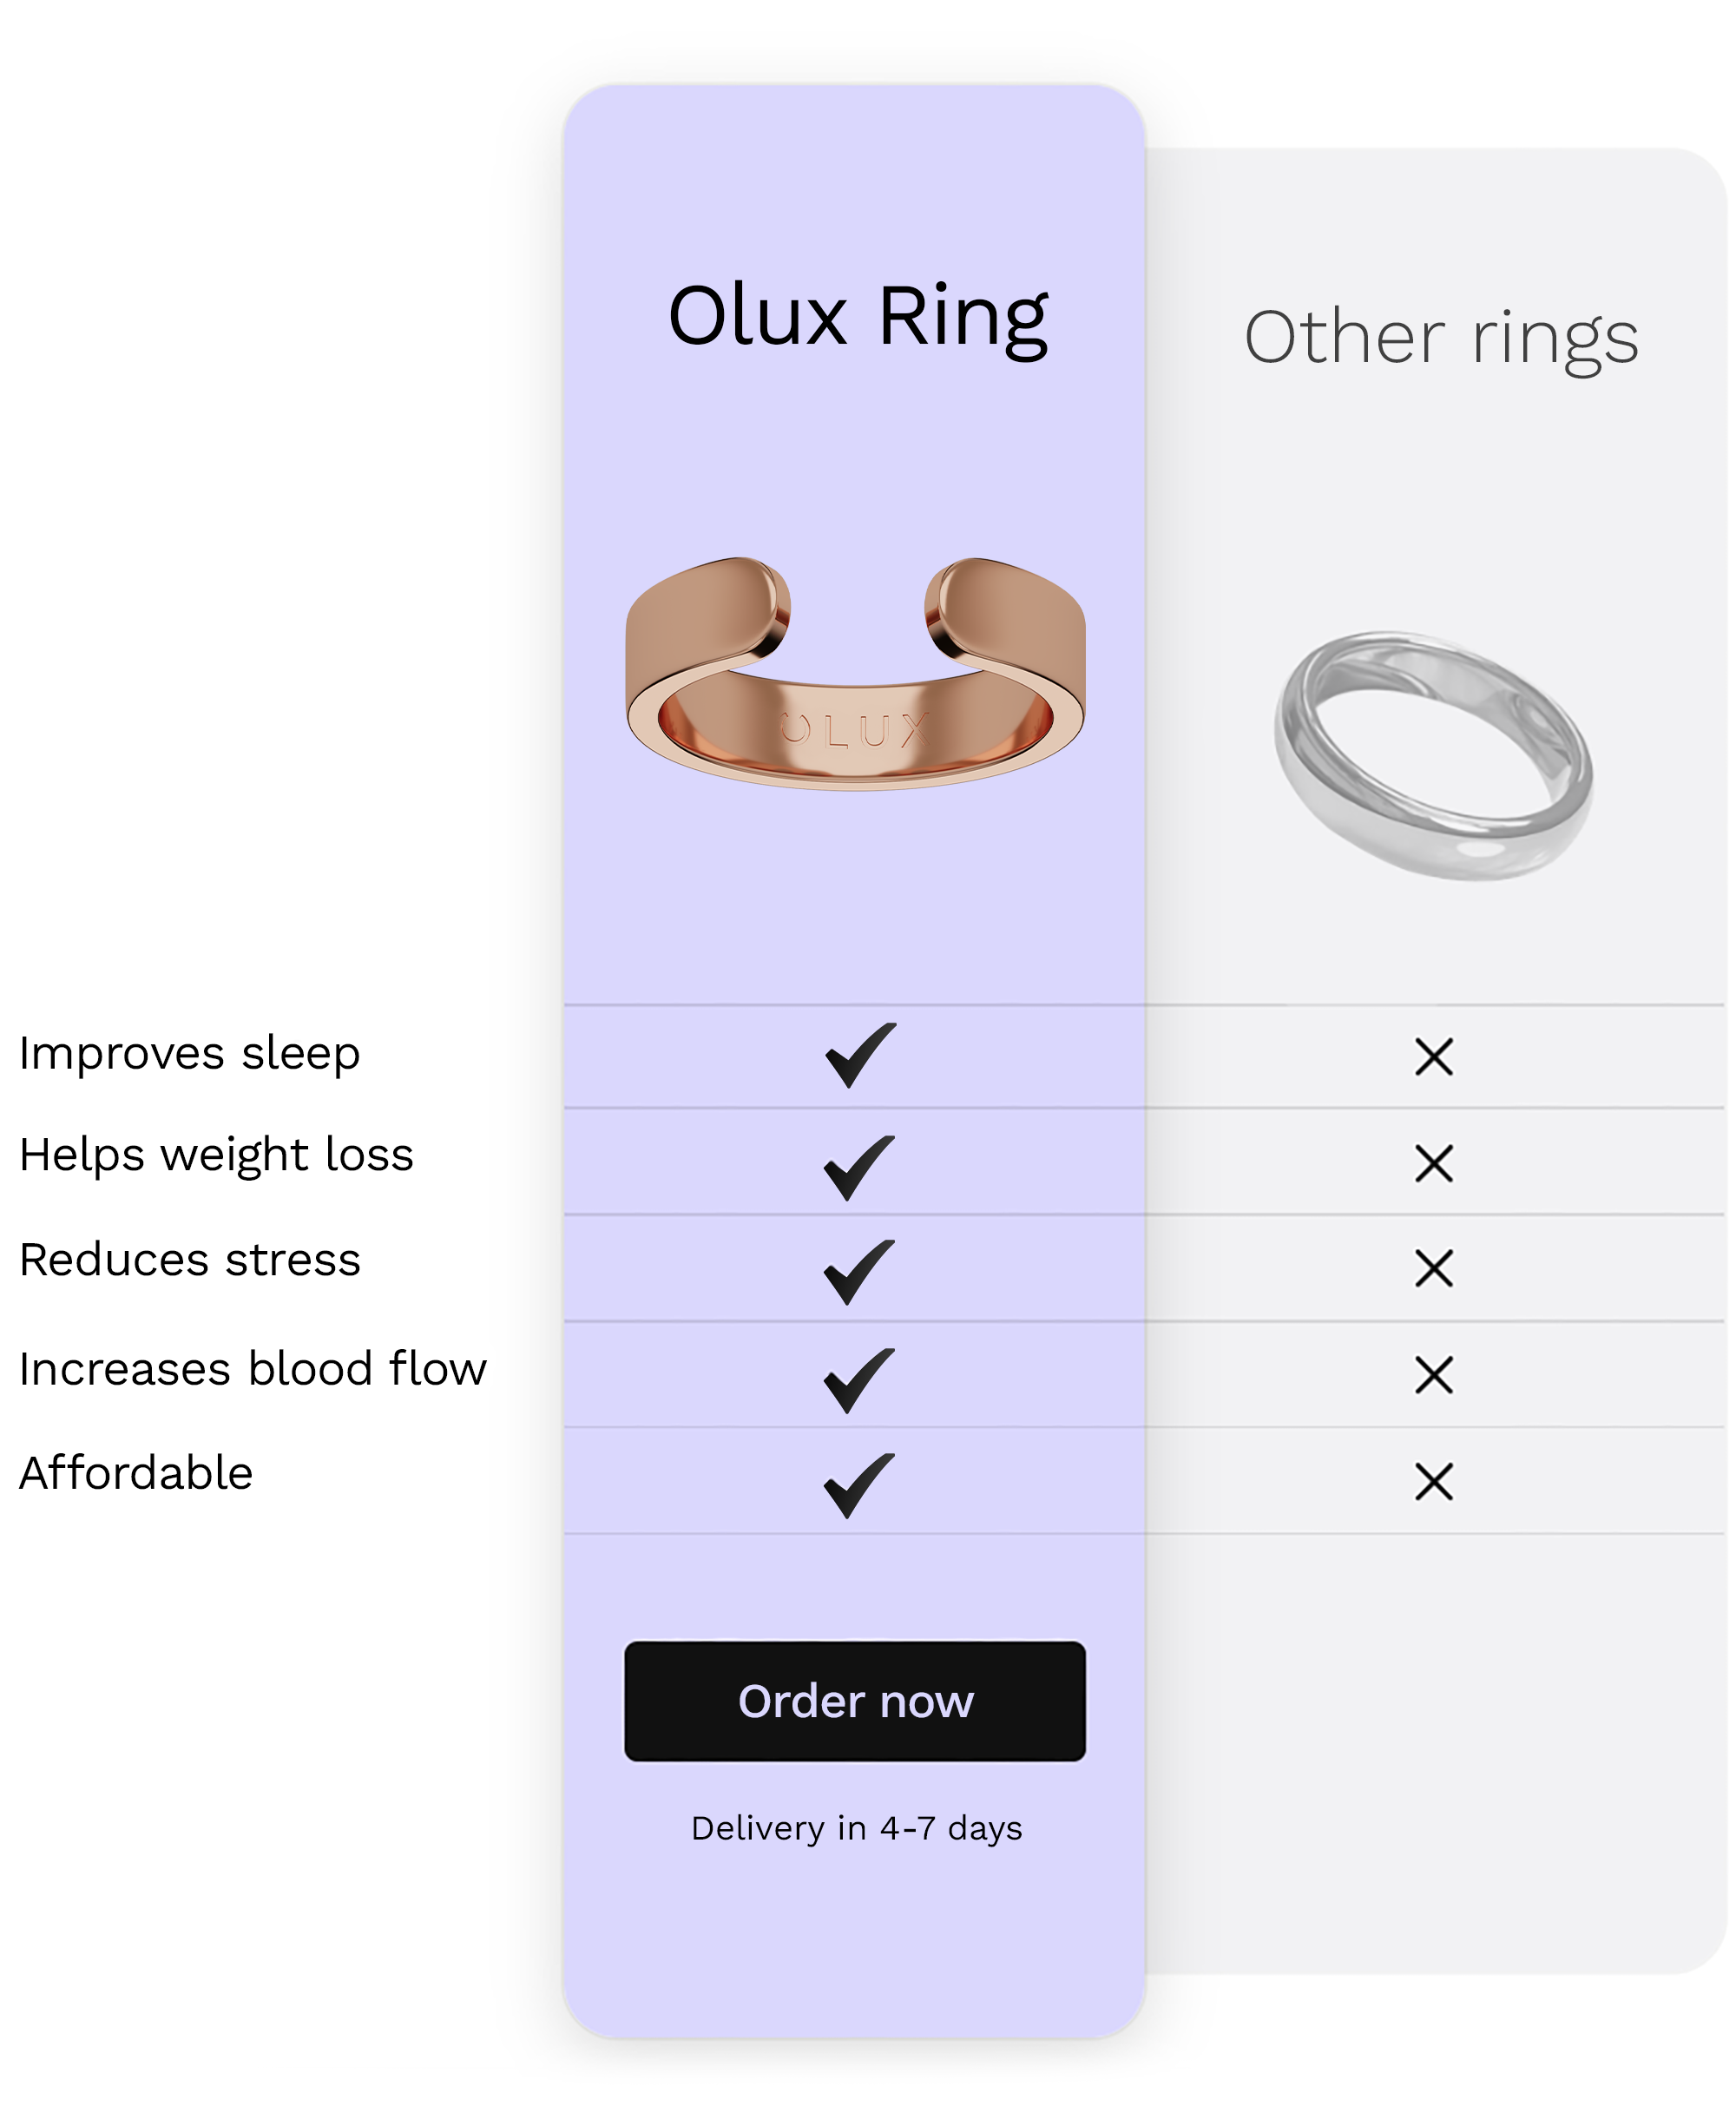1736x2113 pixels.
Task: Click the Olux rose gold ring image
Action: 855,673
